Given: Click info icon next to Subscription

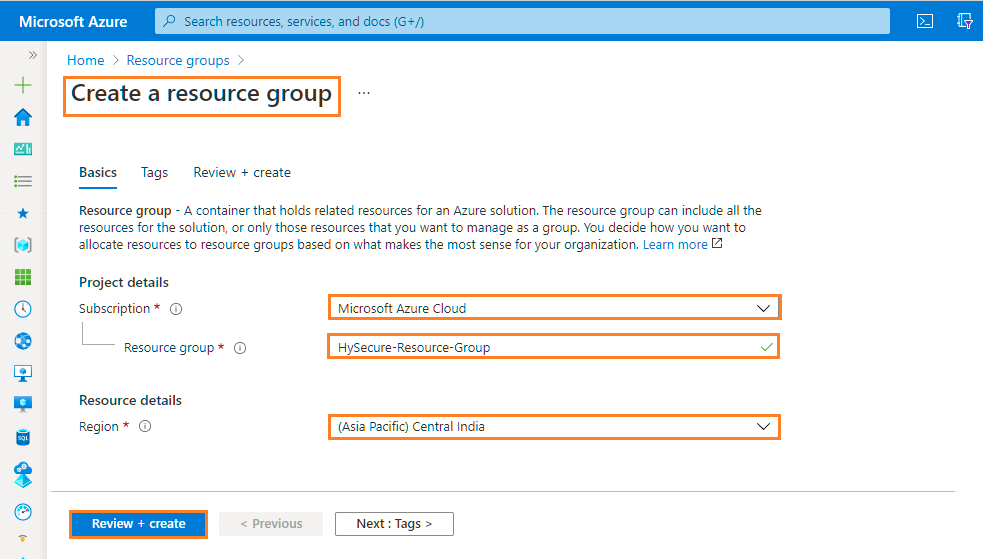Looking at the screenshot, I should click(x=176, y=309).
